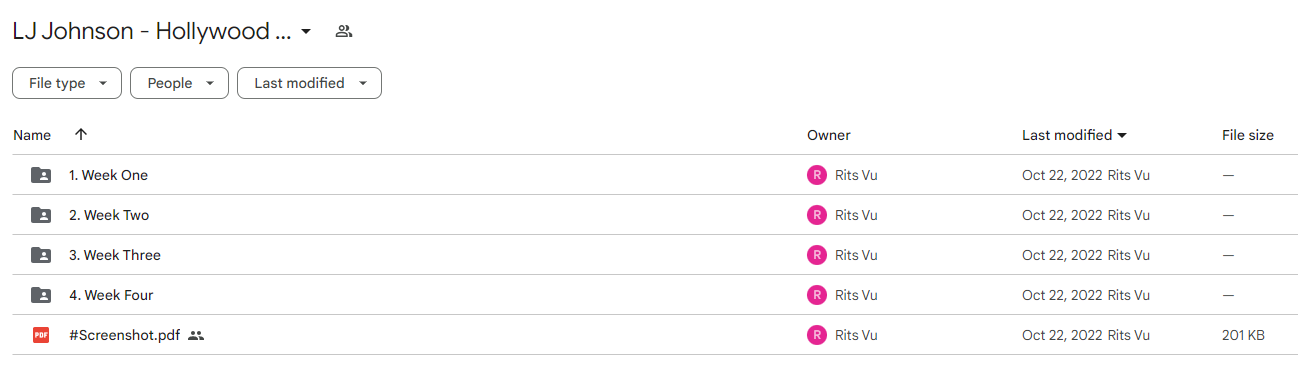Select the 3. Week Three folder row
Viewport: 1298px width, 387px height.
pos(655,255)
